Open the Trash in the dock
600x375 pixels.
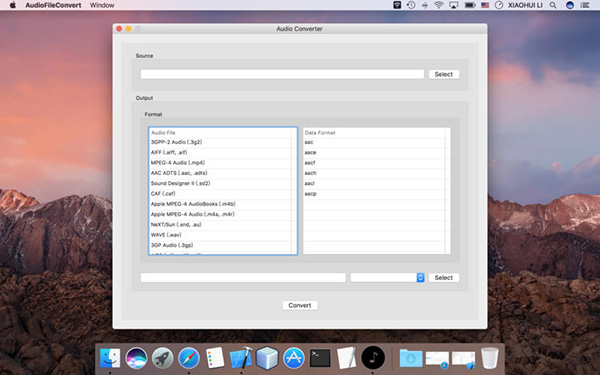point(489,358)
